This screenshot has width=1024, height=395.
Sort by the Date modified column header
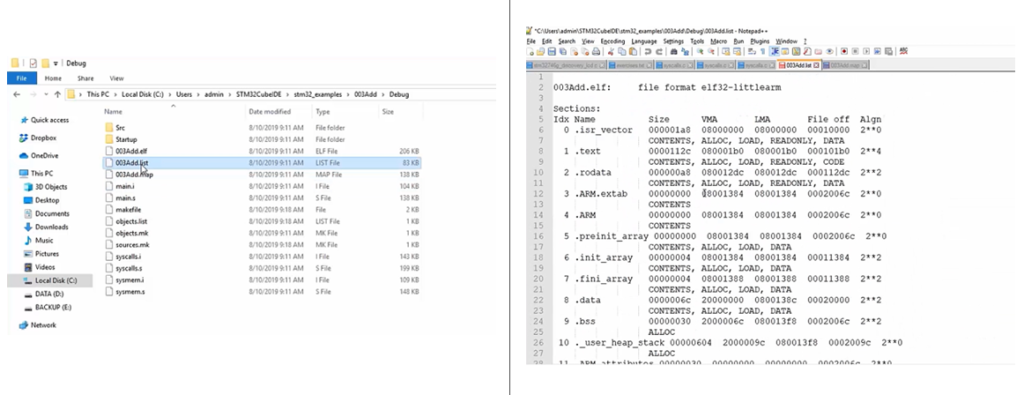(x=270, y=112)
